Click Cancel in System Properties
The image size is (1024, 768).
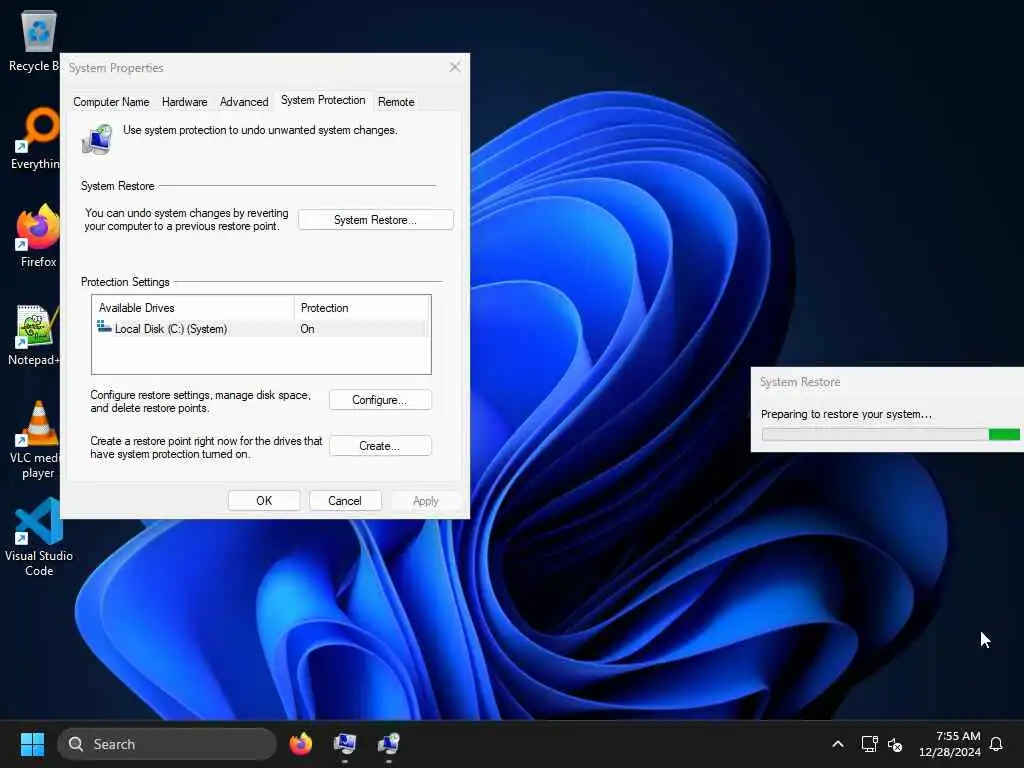345,501
